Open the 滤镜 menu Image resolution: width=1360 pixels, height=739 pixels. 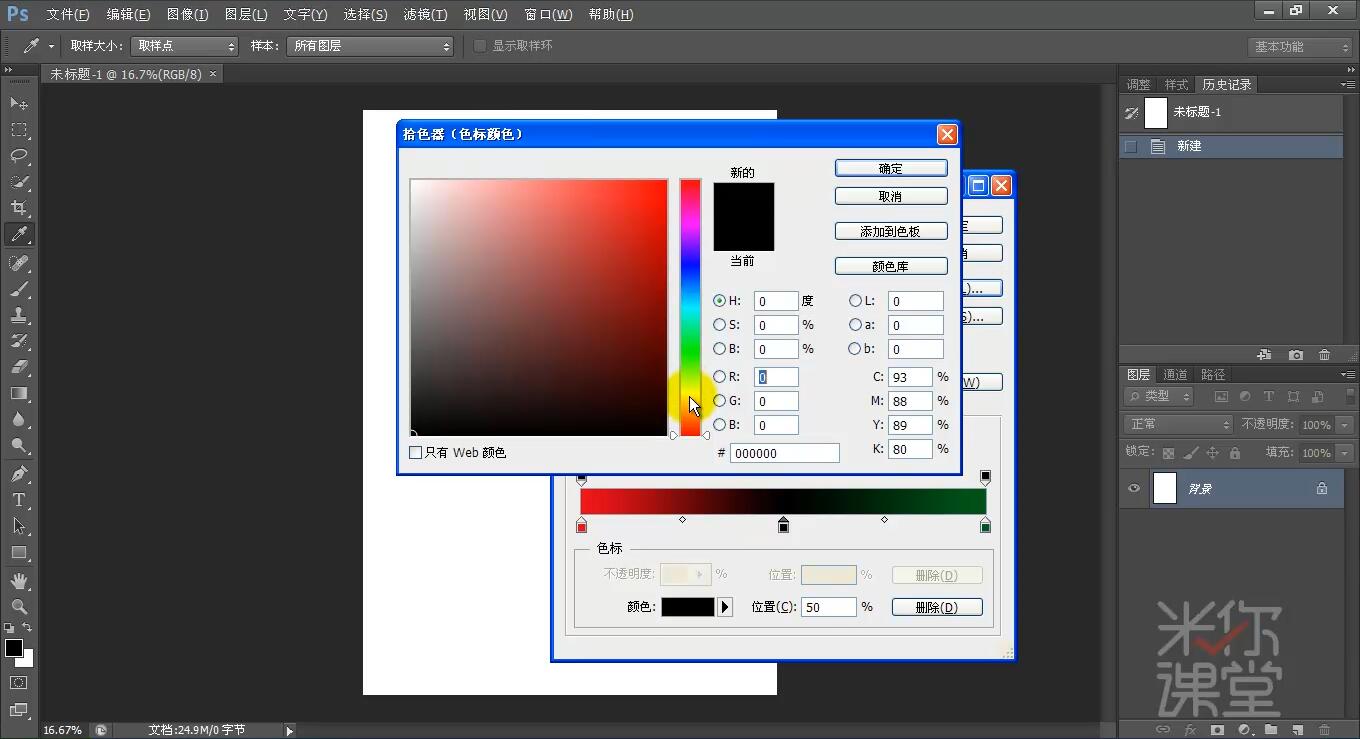click(425, 14)
